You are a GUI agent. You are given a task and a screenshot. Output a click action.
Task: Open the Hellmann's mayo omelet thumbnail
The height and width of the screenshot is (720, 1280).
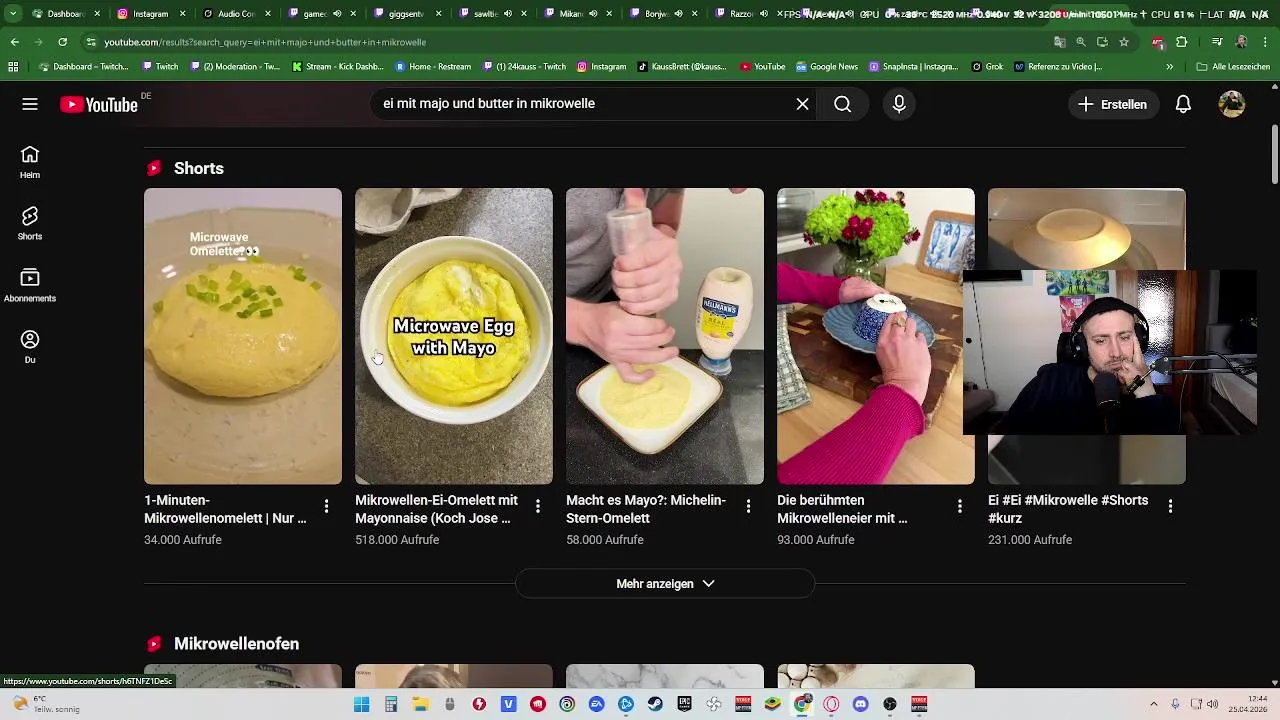pos(665,336)
